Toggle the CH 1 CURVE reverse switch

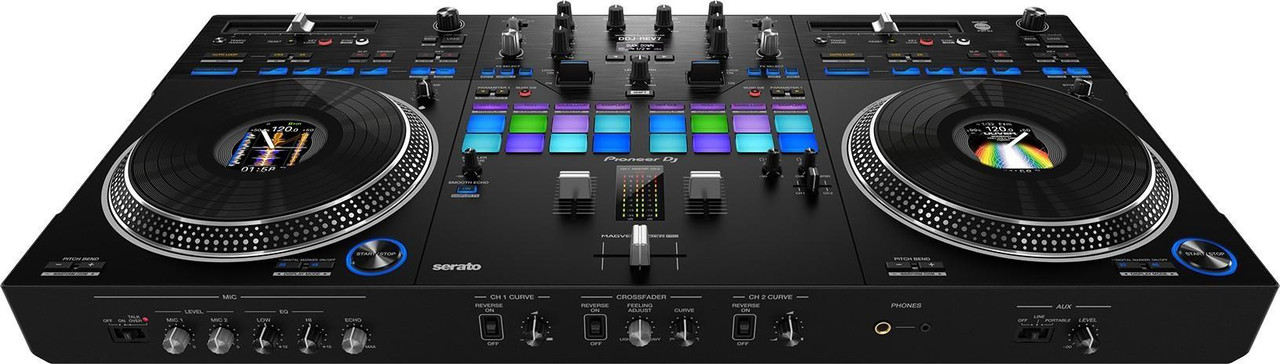[x=492, y=327]
